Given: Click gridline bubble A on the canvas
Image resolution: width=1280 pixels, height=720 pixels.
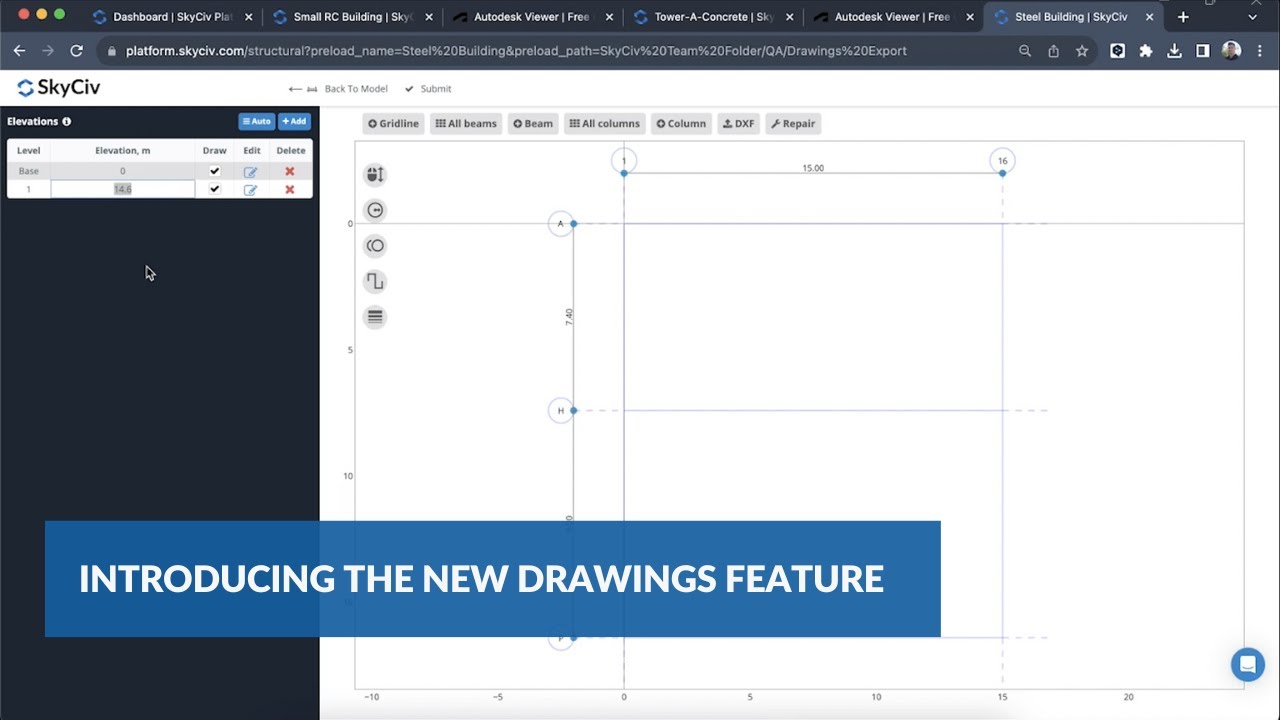Looking at the screenshot, I should [x=561, y=224].
